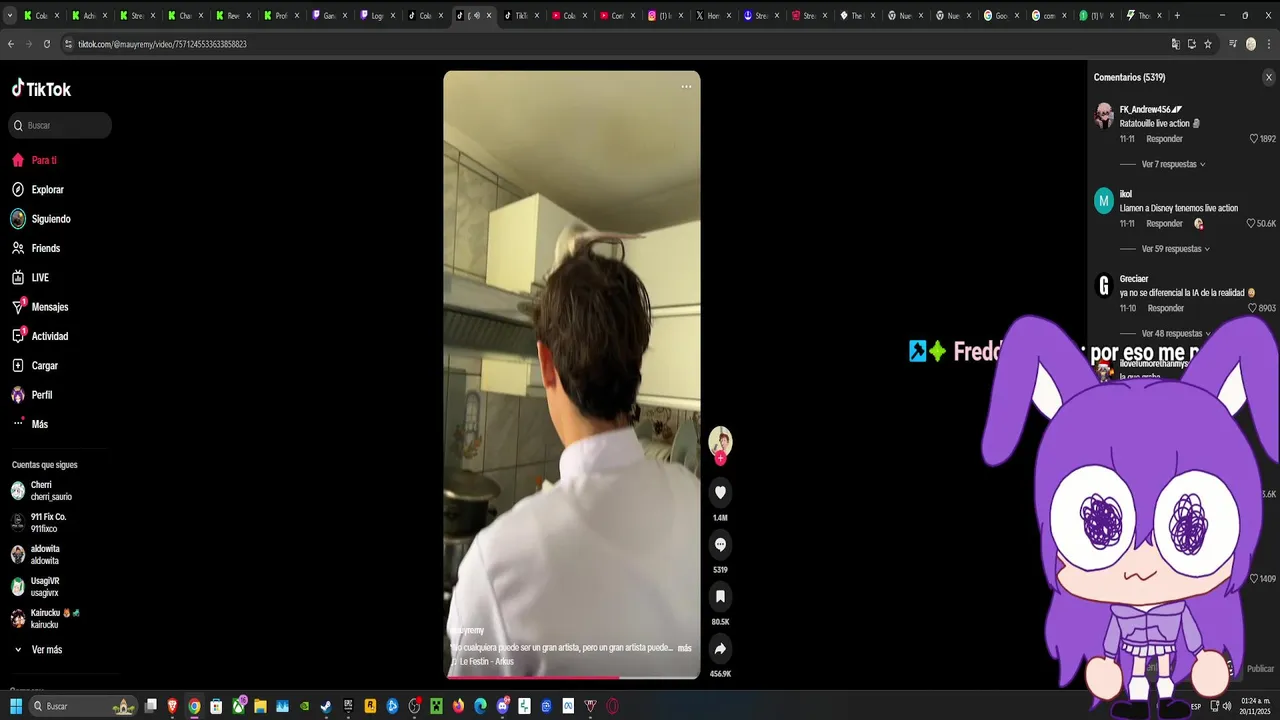Image resolution: width=1280 pixels, height=720 pixels.
Task: Click the comment bubble icon on the video
Action: point(720,544)
